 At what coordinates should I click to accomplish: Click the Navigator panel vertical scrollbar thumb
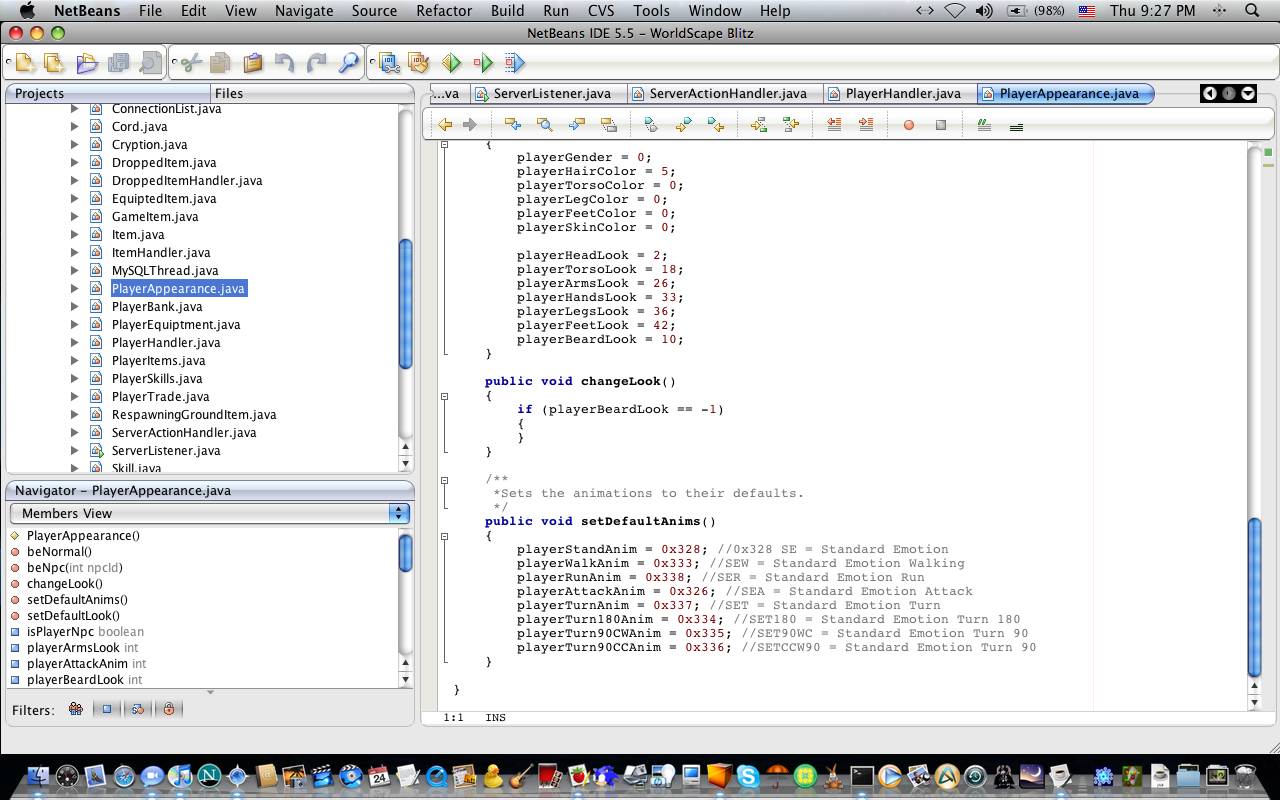pos(406,553)
